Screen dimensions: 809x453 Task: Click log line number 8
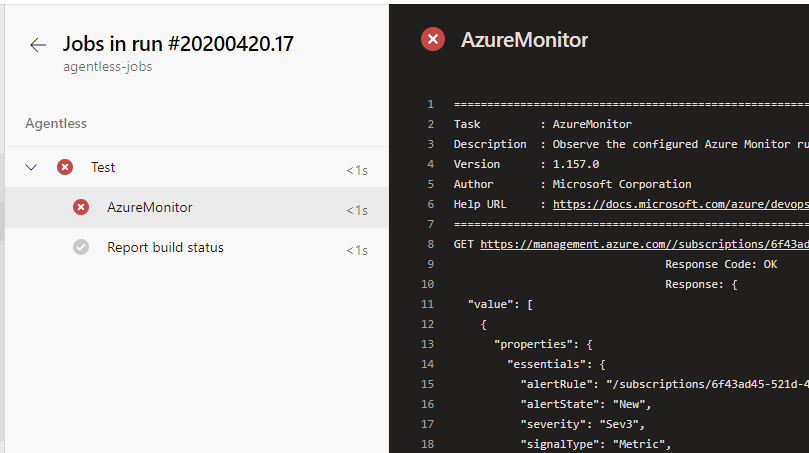[430, 244]
